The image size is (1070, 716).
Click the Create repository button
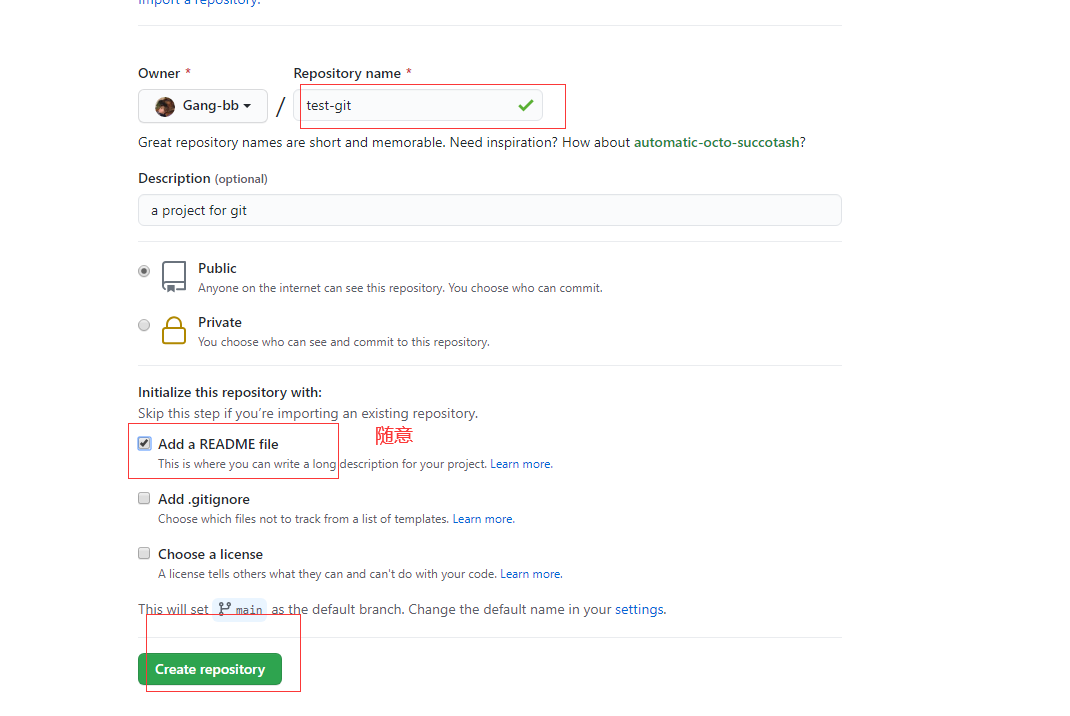[209, 669]
